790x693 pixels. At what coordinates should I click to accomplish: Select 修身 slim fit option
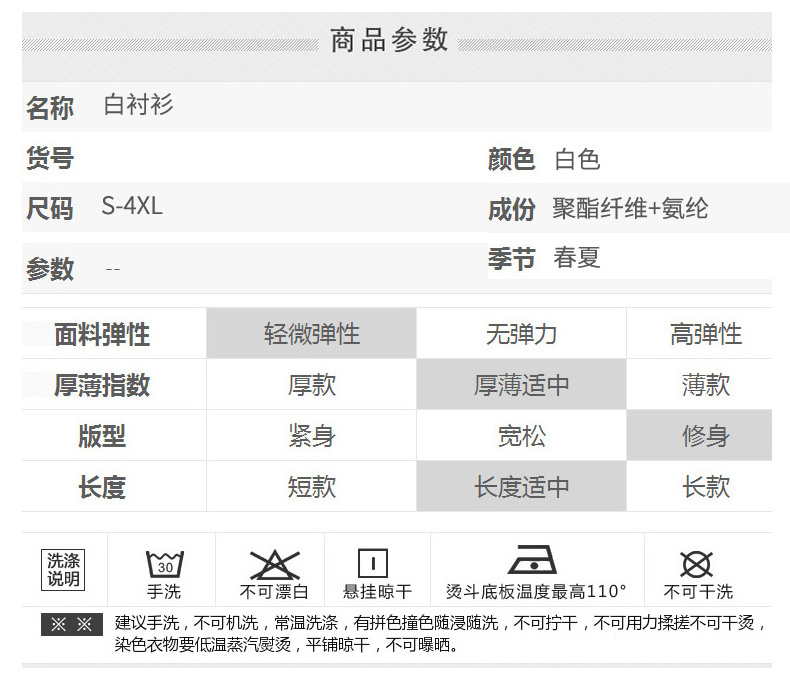(705, 436)
